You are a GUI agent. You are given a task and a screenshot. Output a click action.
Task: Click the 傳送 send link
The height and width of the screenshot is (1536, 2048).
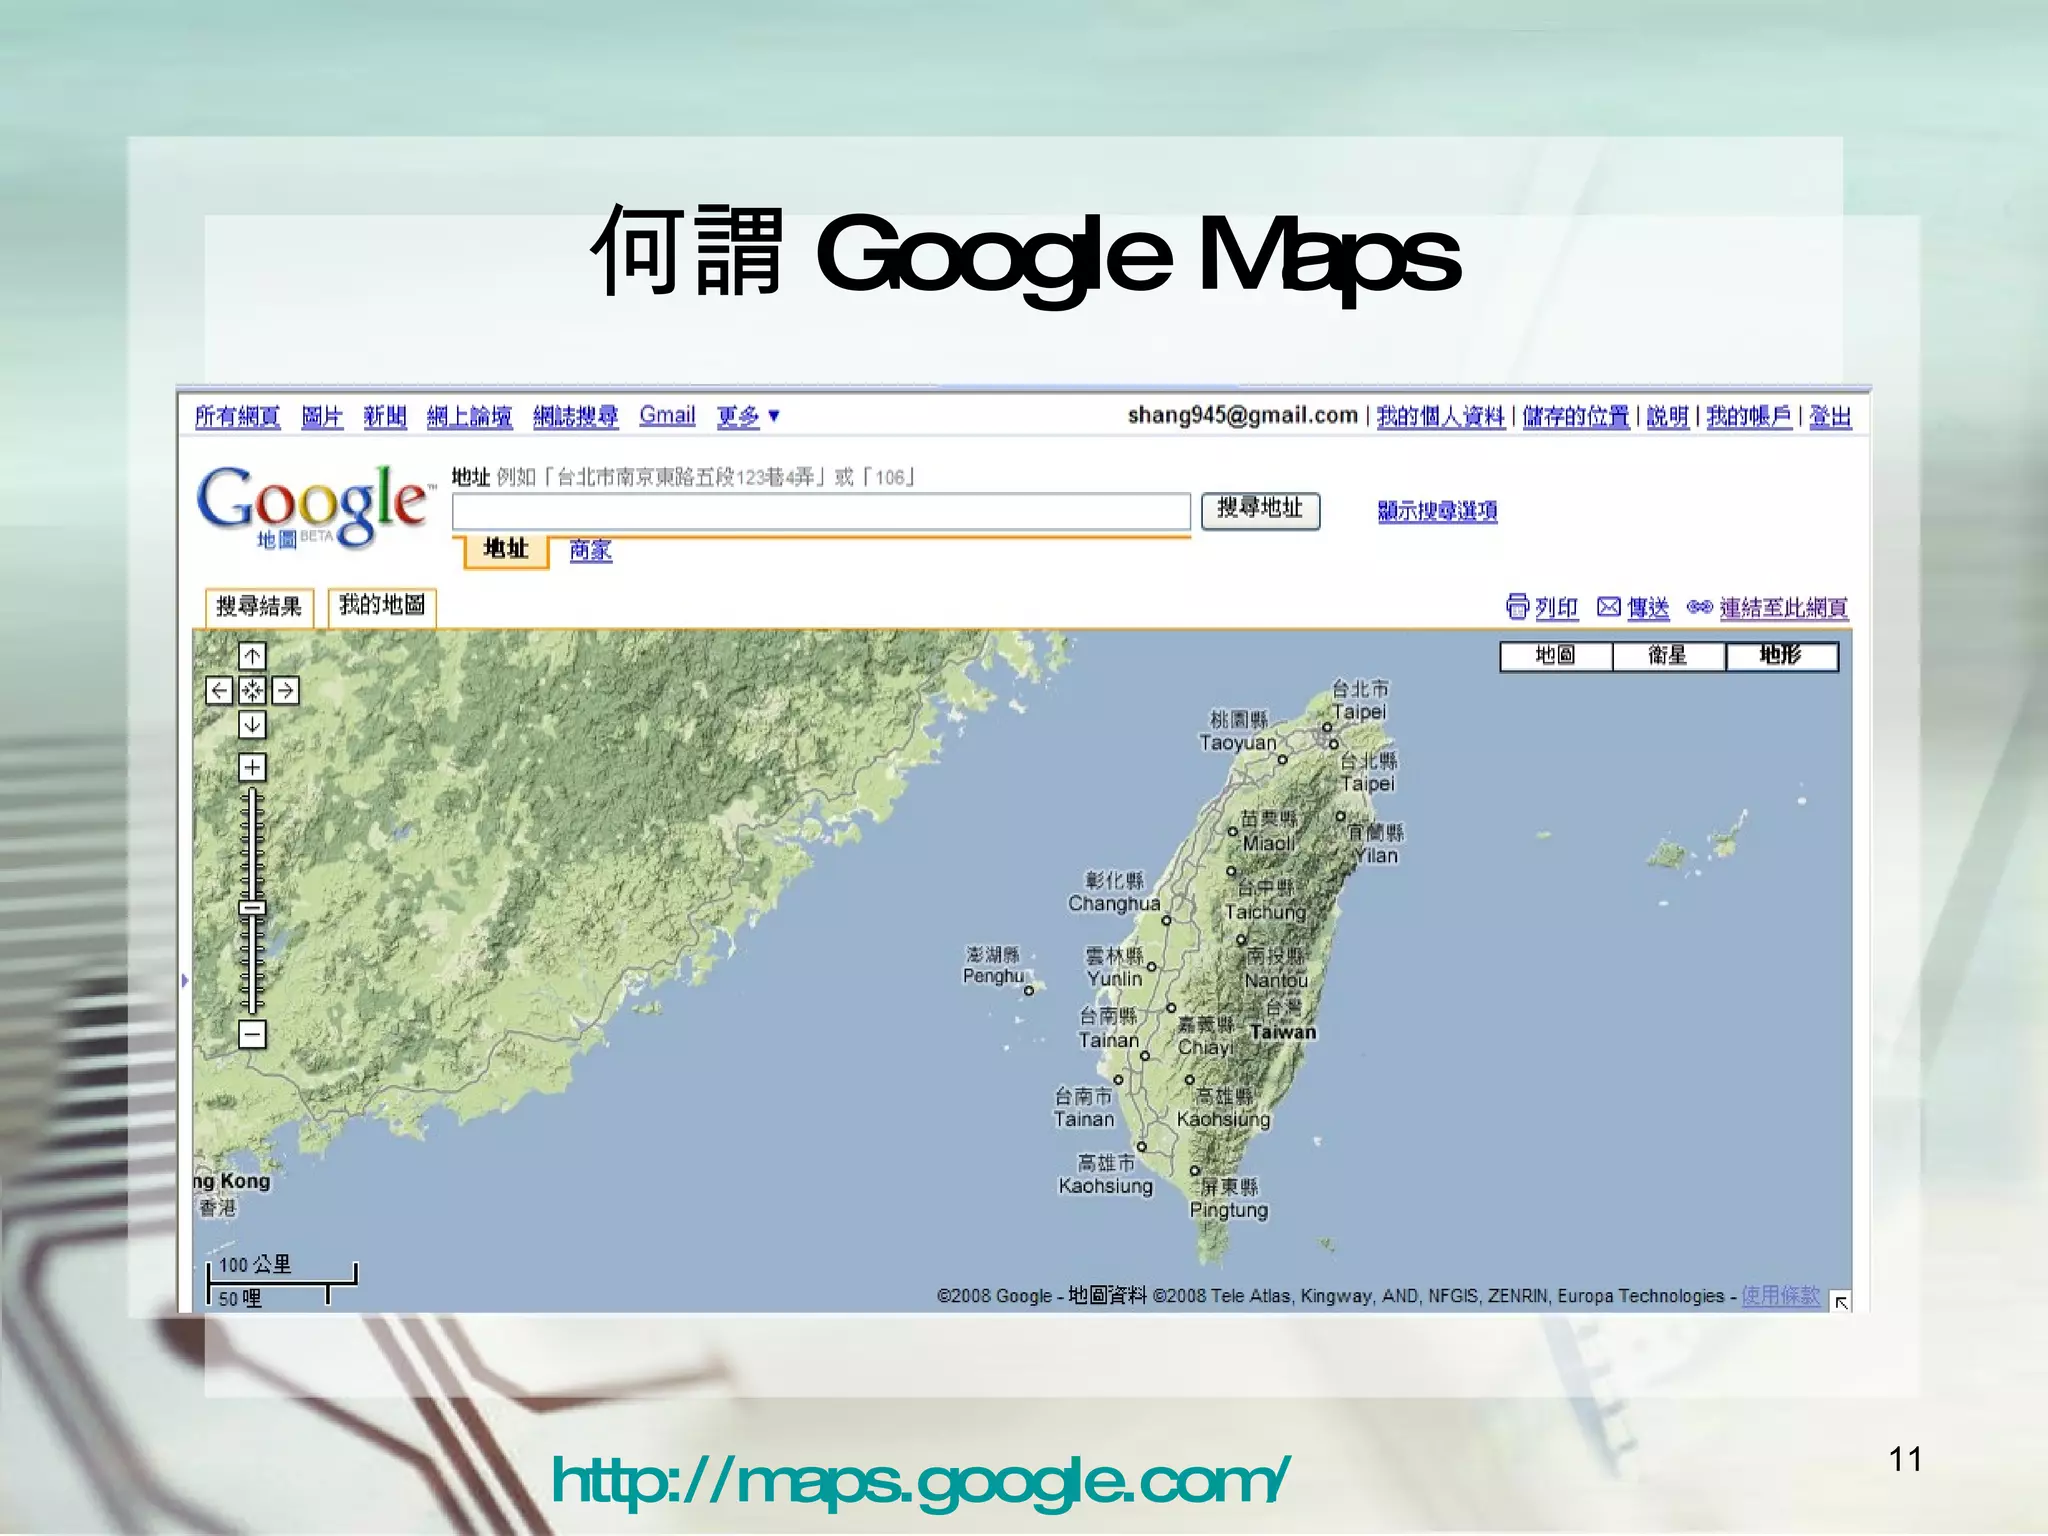(x=1648, y=608)
